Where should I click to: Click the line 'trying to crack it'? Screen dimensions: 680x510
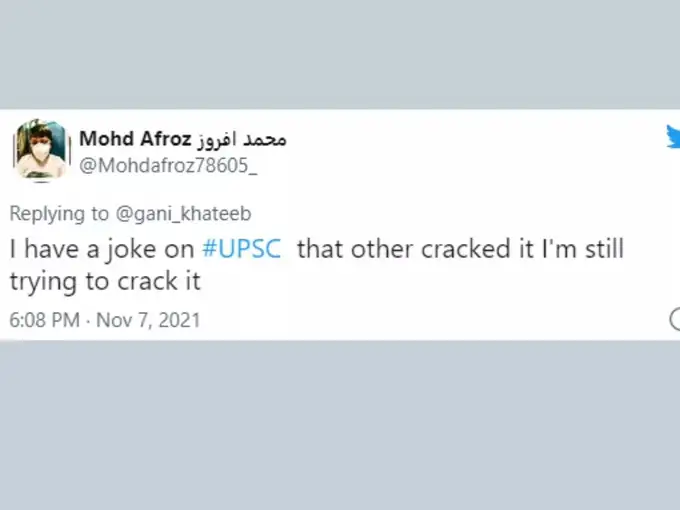pos(105,281)
